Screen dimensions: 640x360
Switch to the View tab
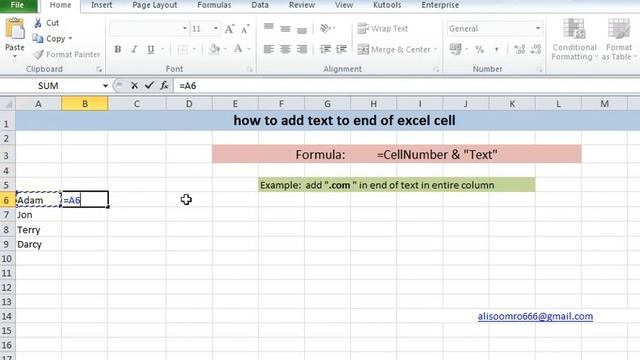344,5
